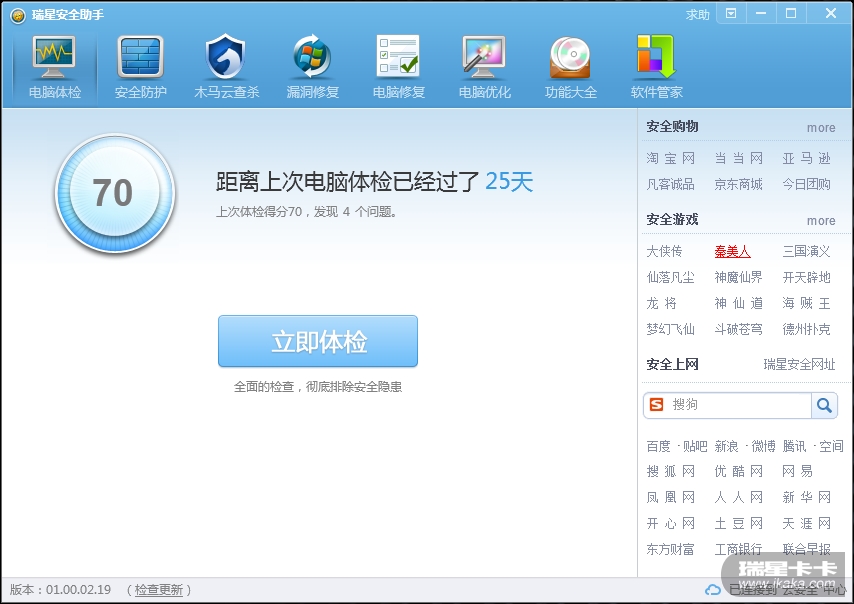Open the 仙落凡尘 game link
Viewport: 854px width, 604px height.
pos(670,278)
